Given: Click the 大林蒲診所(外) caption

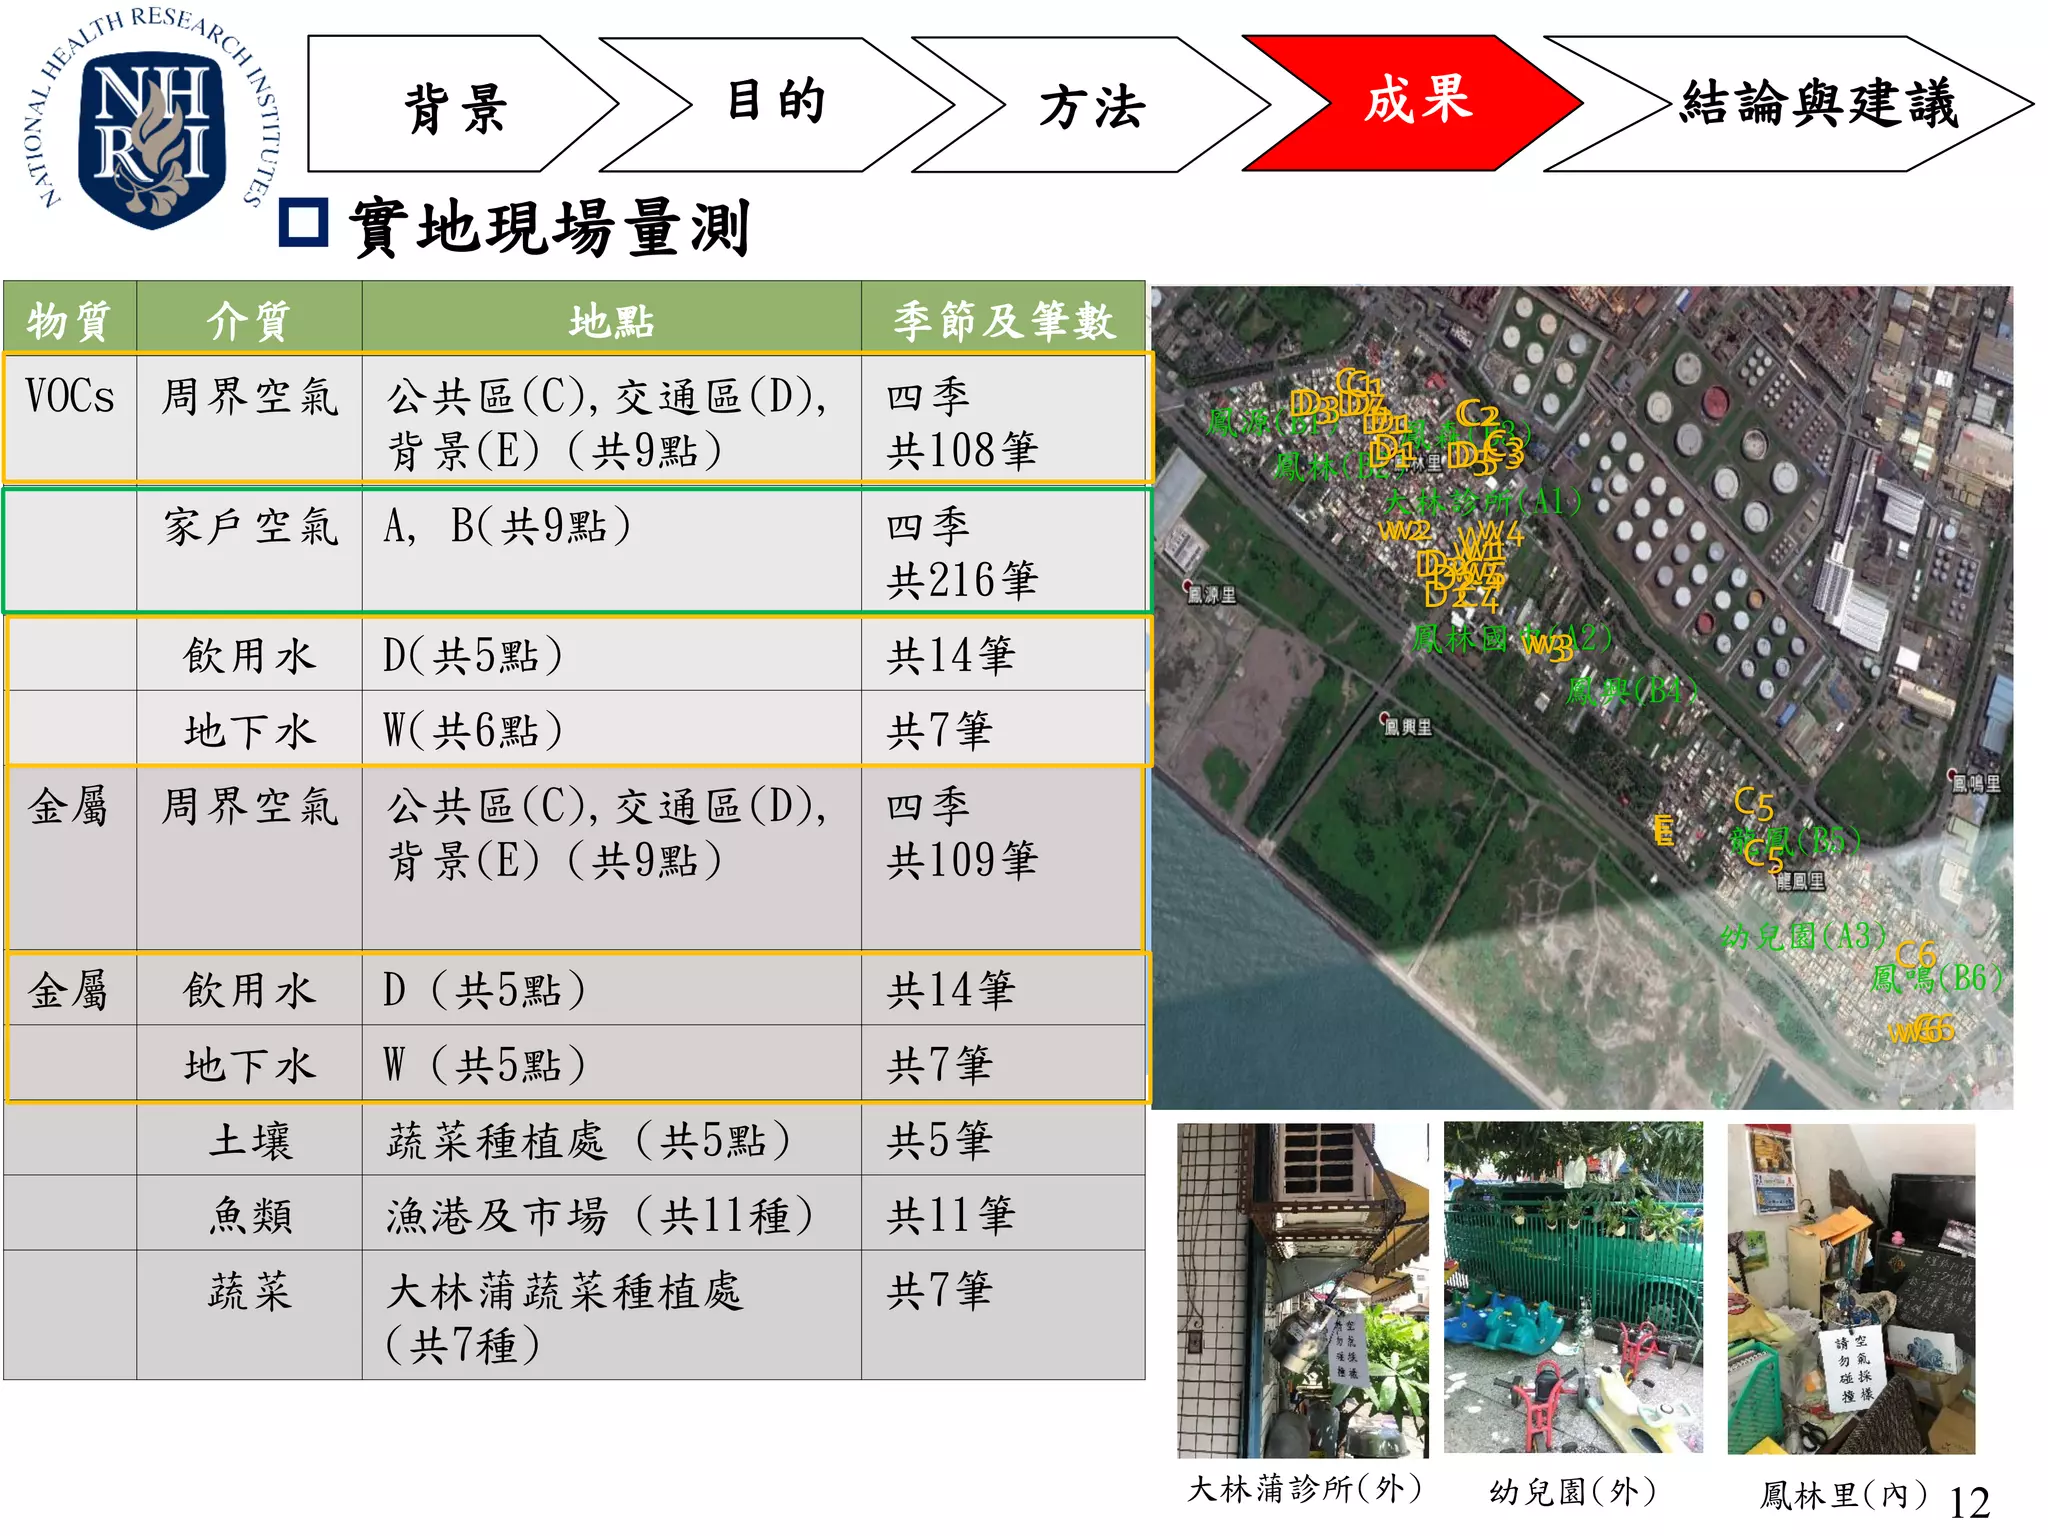Looking at the screenshot, I should click(x=1304, y=1489).
